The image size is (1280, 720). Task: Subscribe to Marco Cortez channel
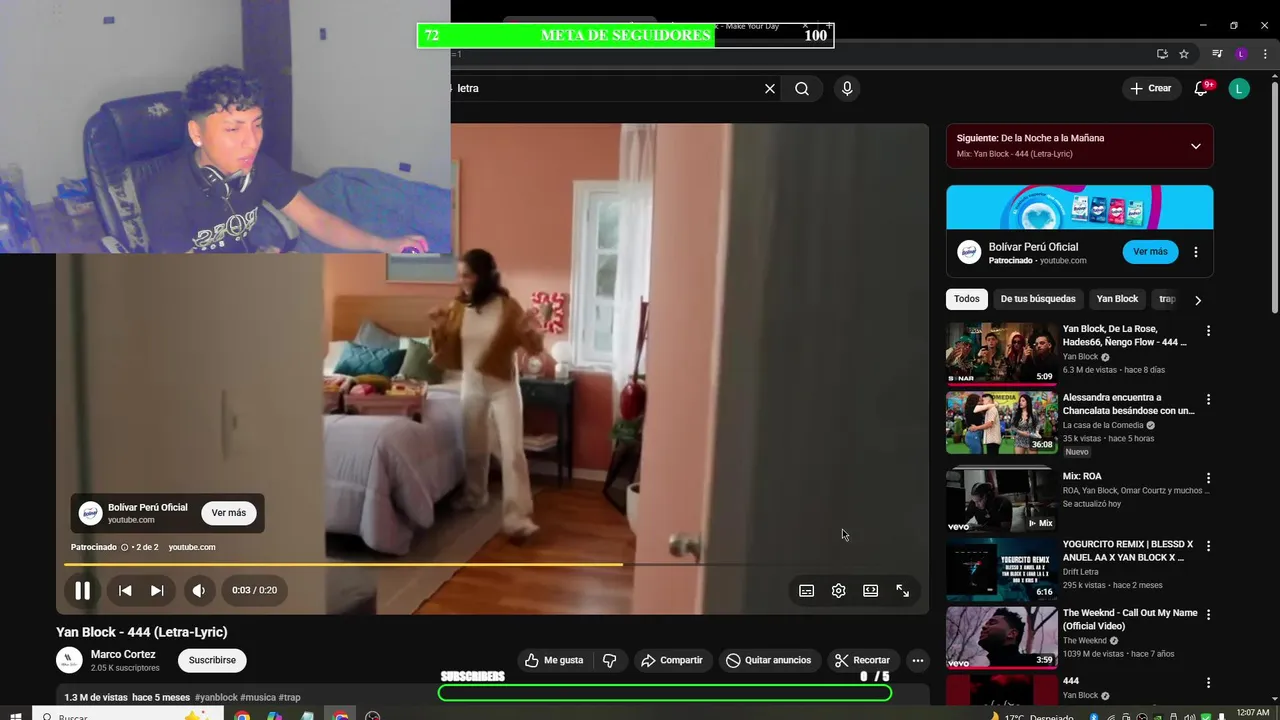click(212, 660)
